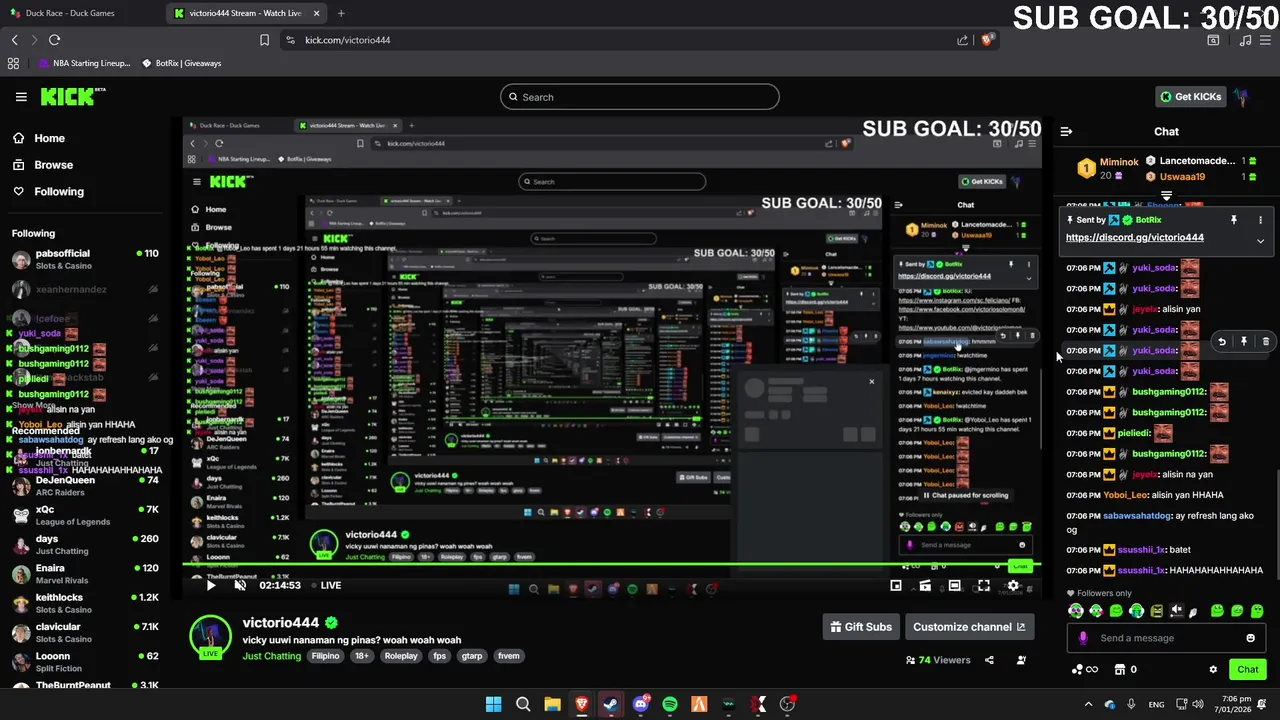Open chat settings gear icon
The image size is (1280, 720).
1213,670
